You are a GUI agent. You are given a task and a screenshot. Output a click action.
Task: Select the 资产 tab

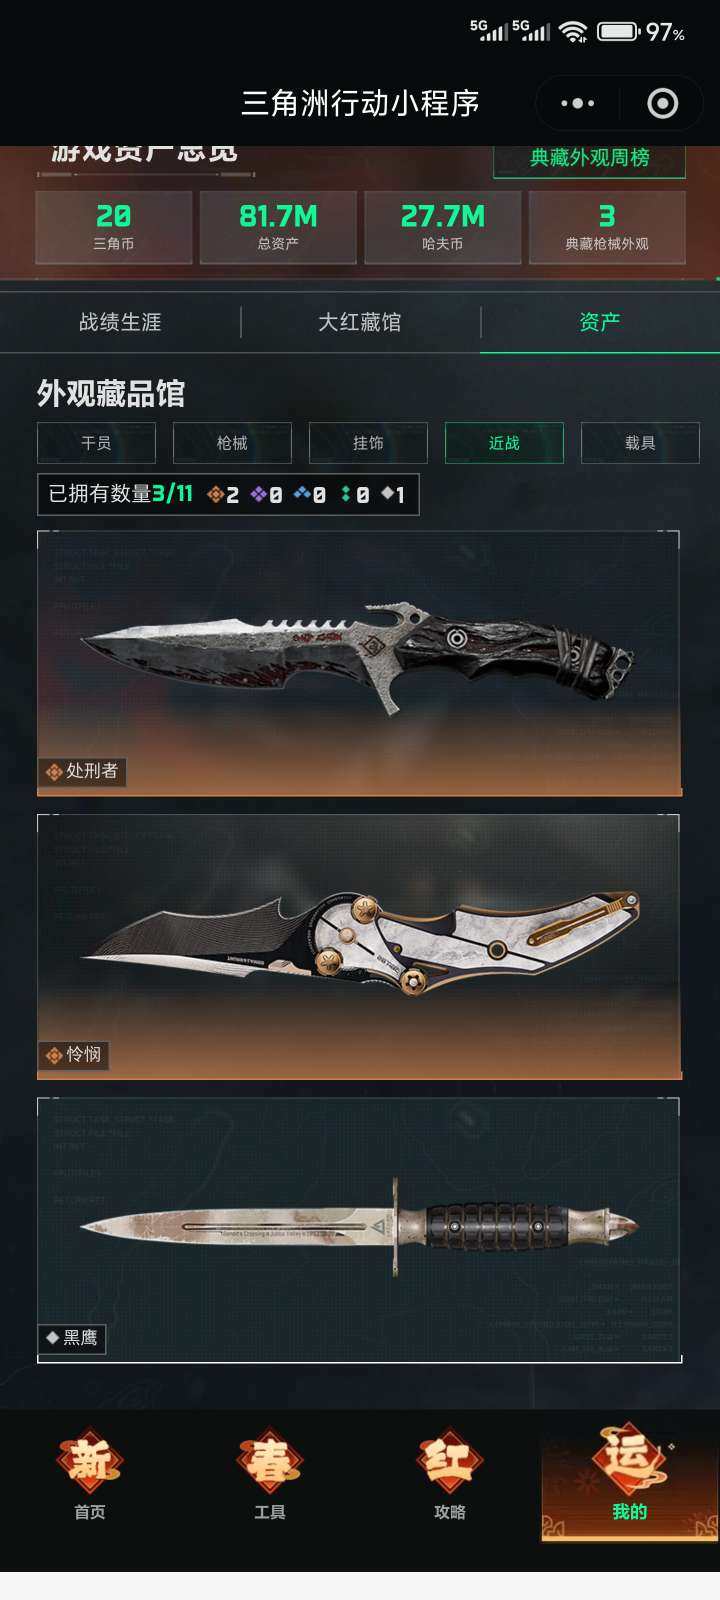(600, 322)
